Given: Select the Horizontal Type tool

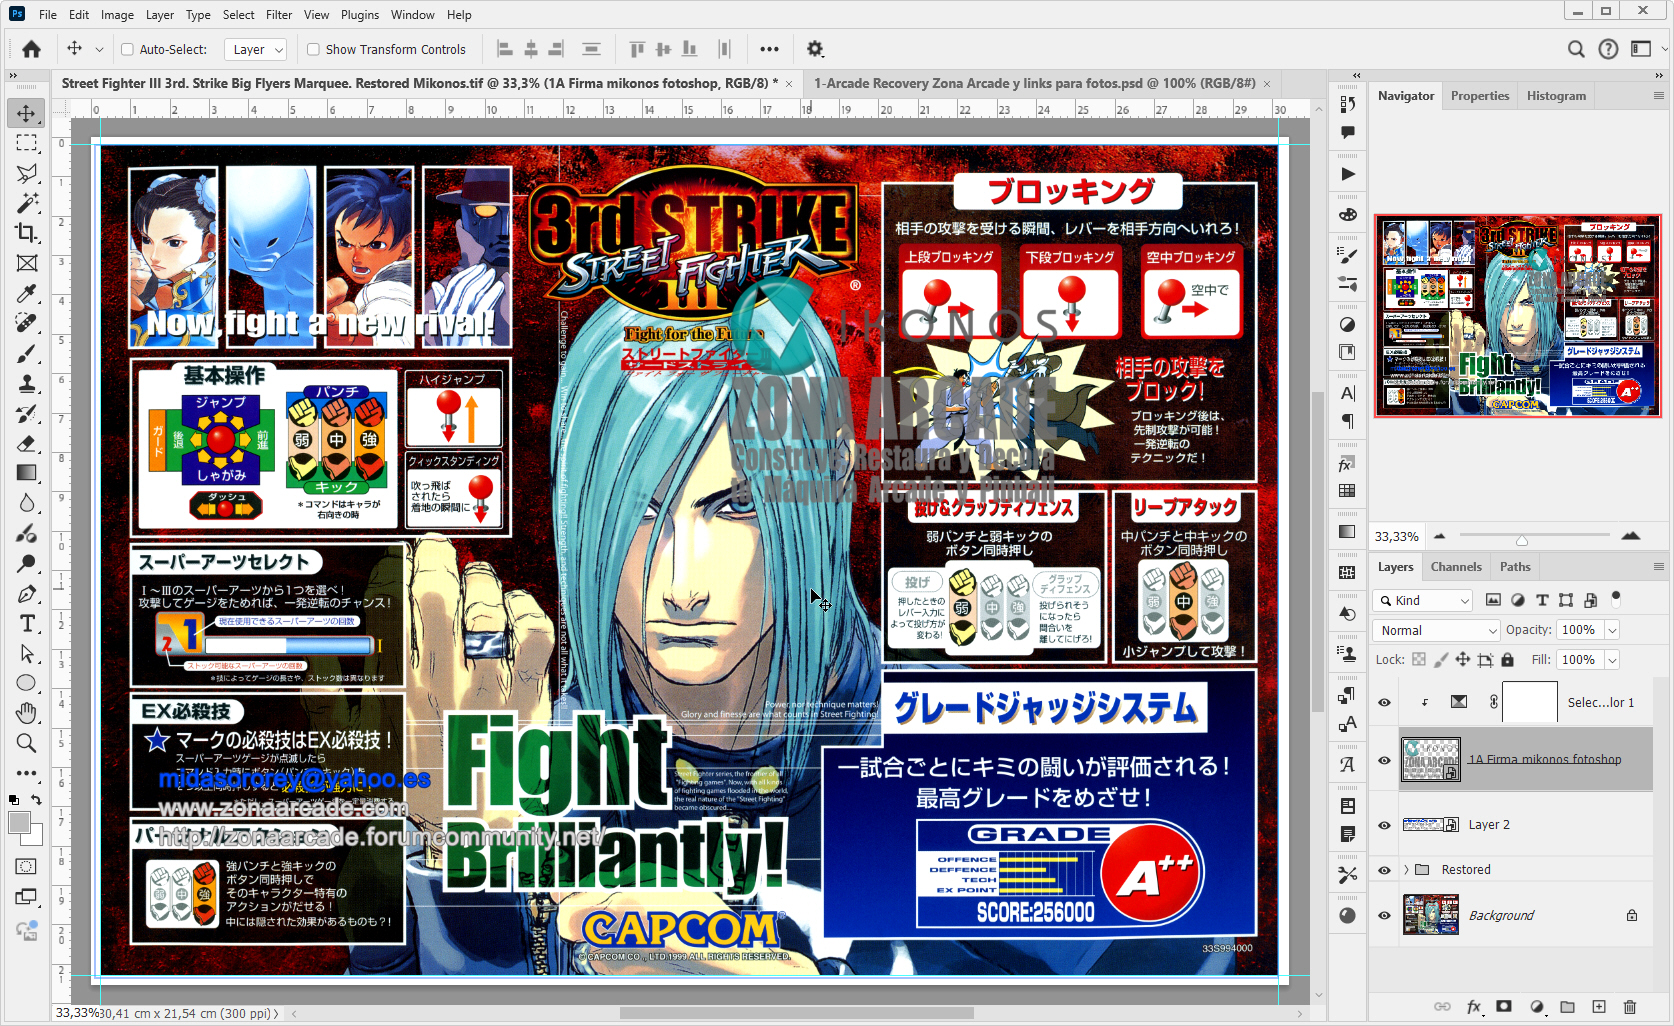Looking at the screenshot, I should 27,623.
